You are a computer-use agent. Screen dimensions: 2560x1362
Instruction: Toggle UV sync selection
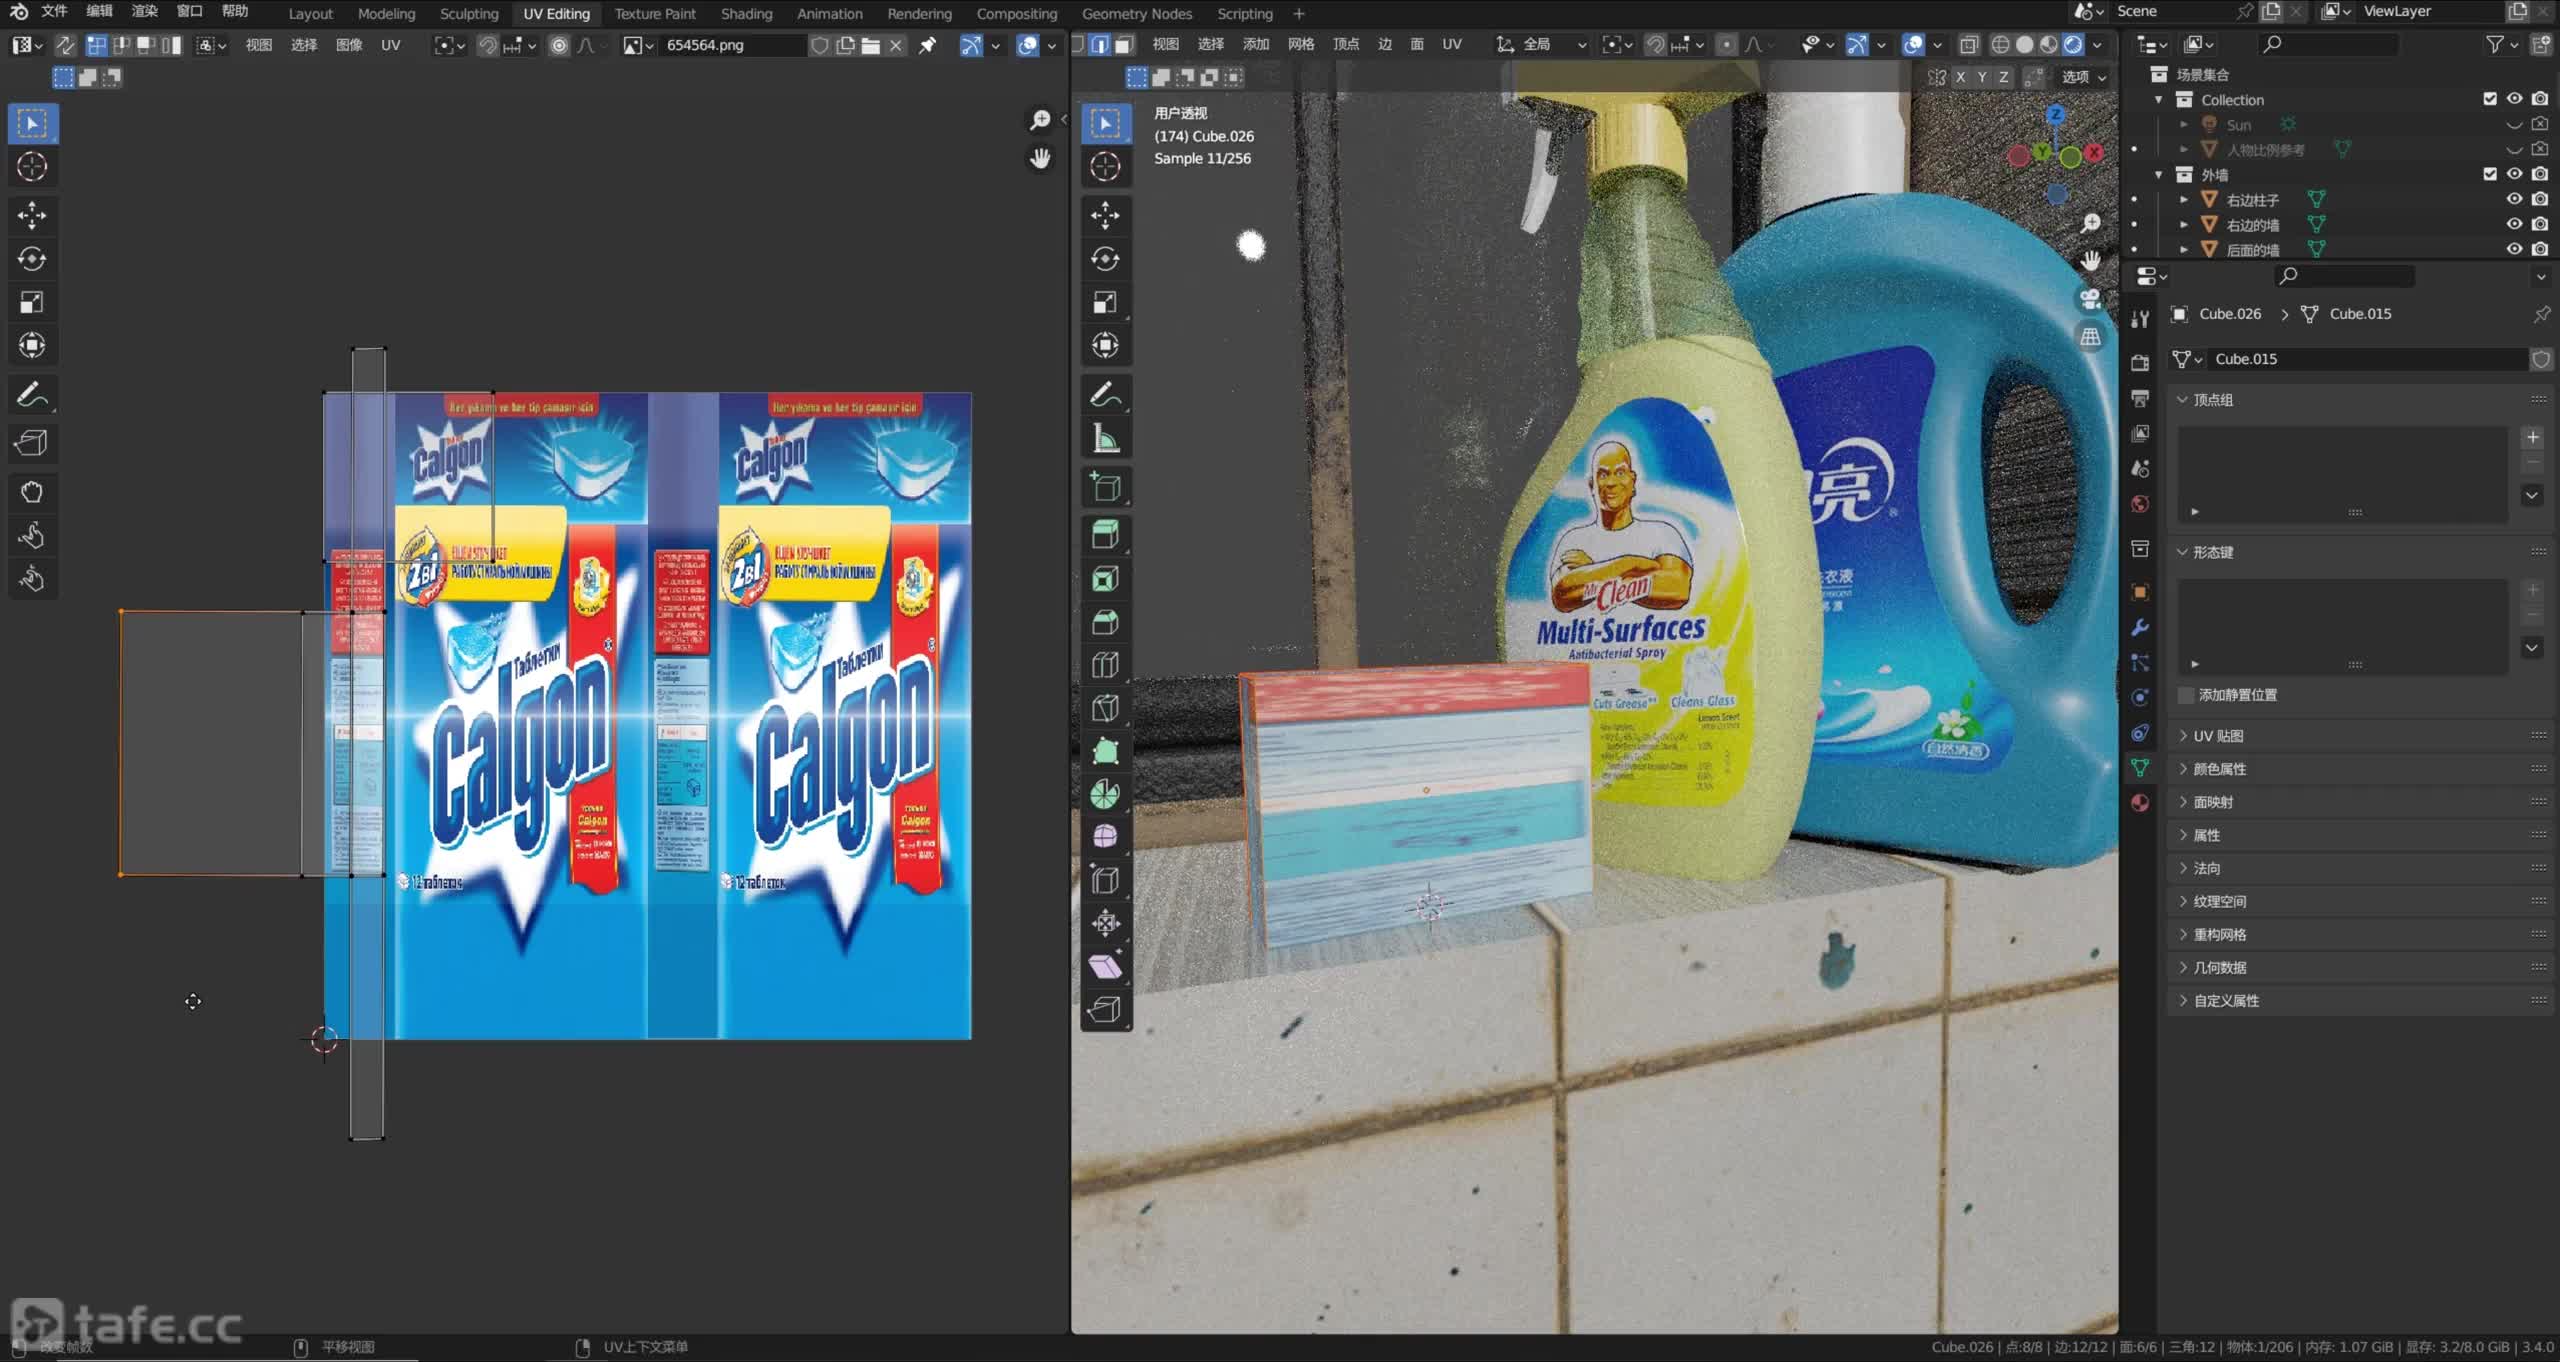65,45
